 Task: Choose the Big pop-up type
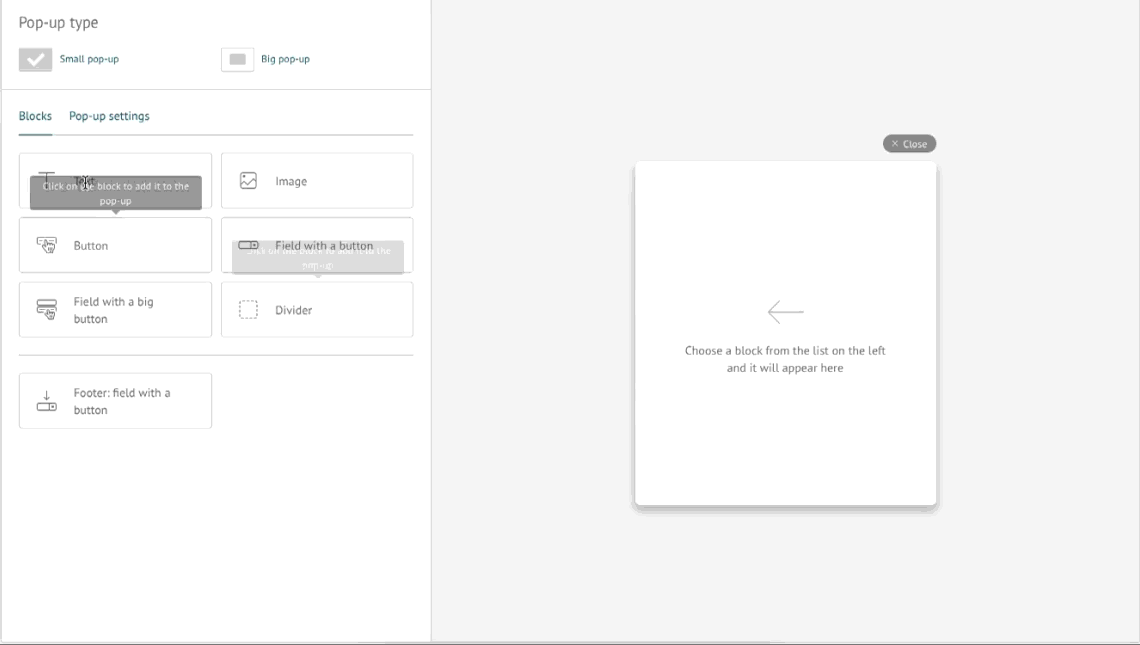[x=237, y=59]
